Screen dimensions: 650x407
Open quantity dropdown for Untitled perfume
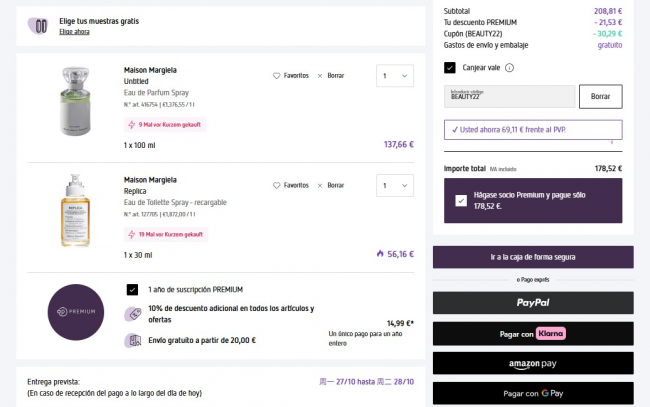tap(396, 75)
